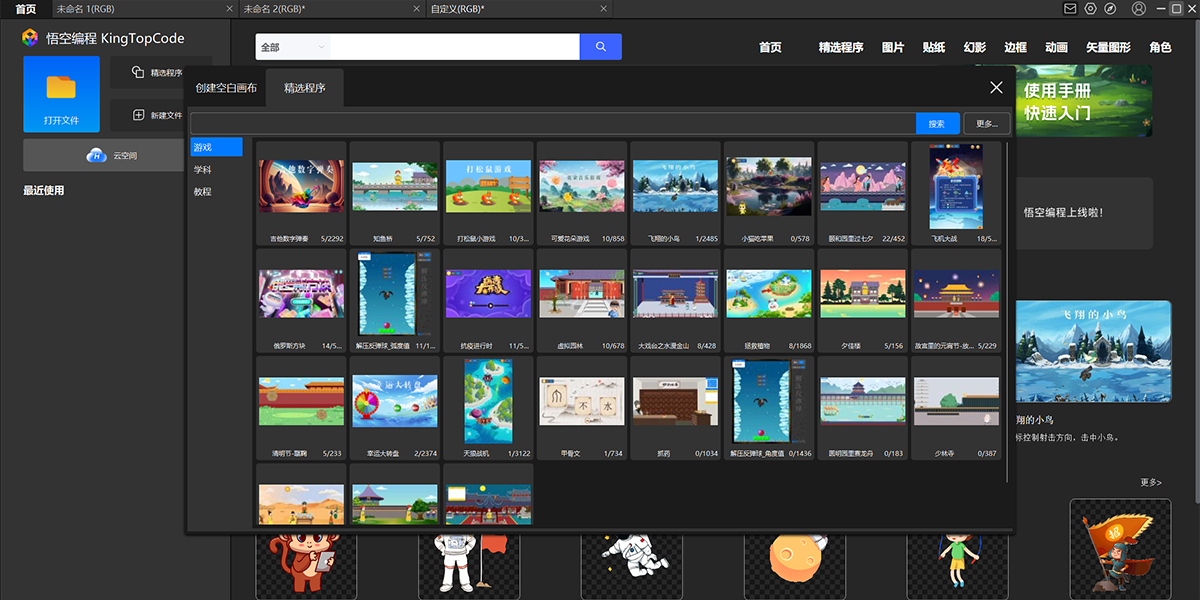Open 矢量图形 in top navigation
Viewport: 1200px width, 600px height.
click(x=1108, y=47)
